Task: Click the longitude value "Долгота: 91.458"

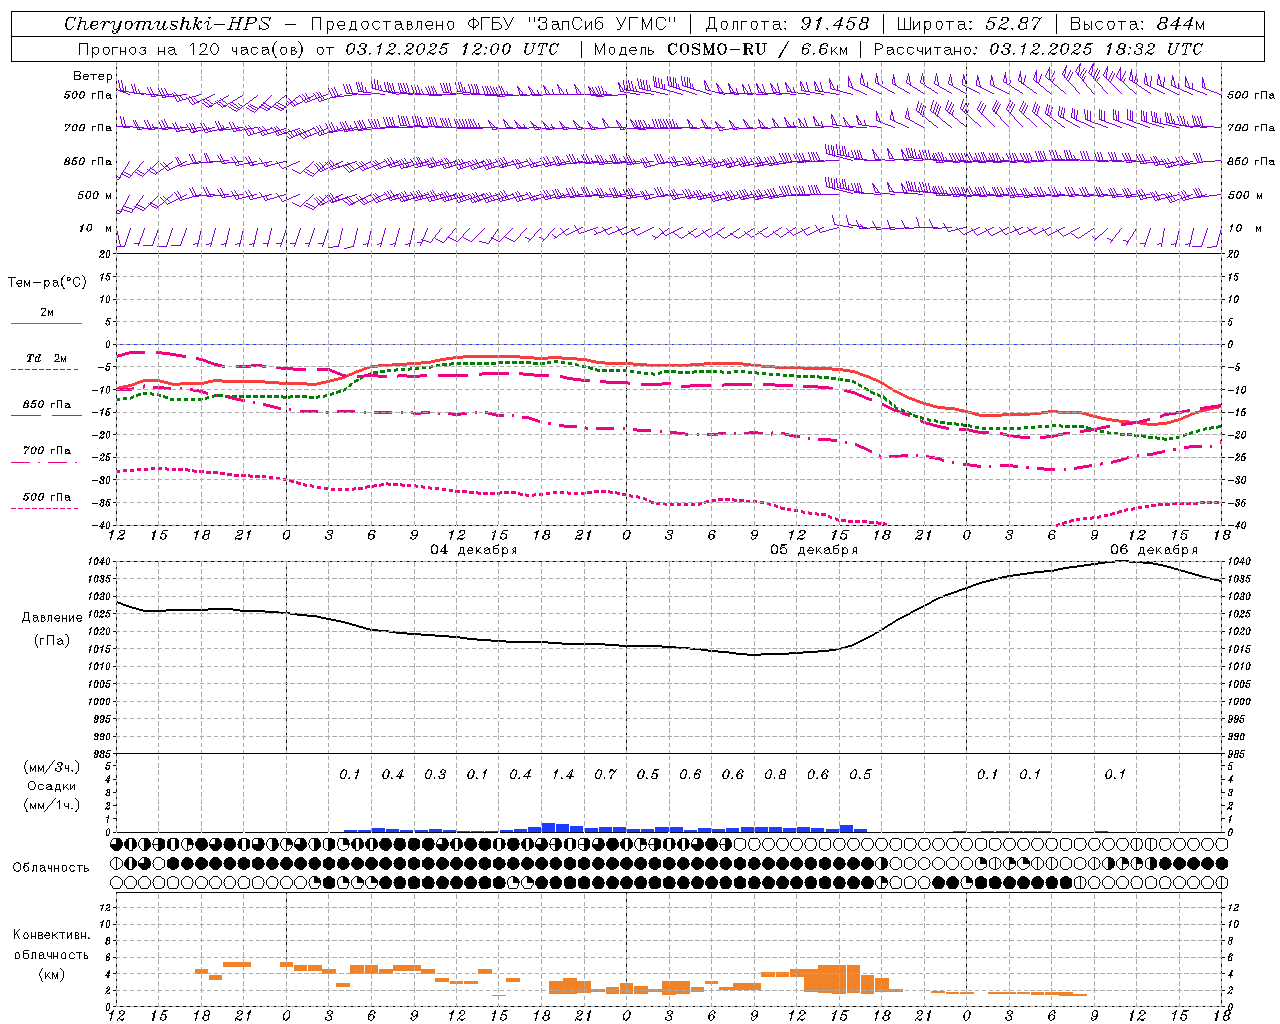Action: 788,24
